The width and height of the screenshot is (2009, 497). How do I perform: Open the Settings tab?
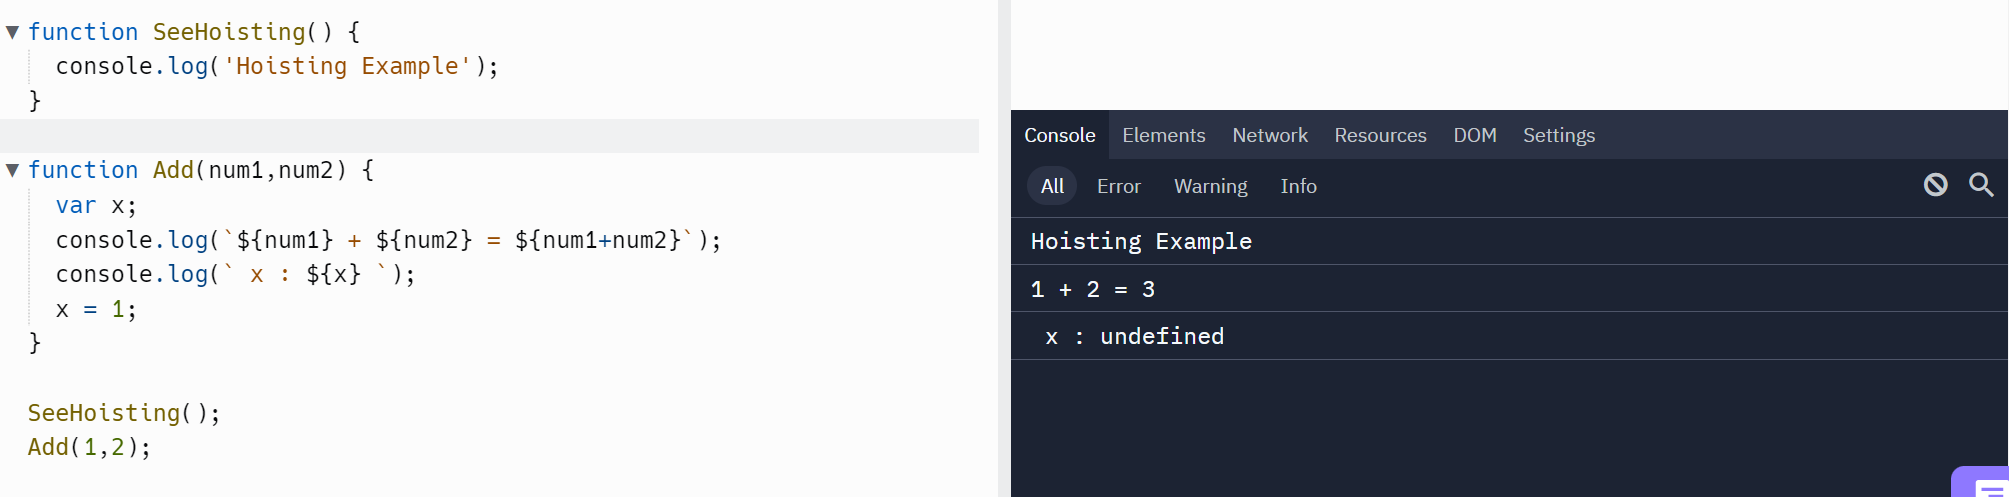click(x=1558, y=135)
